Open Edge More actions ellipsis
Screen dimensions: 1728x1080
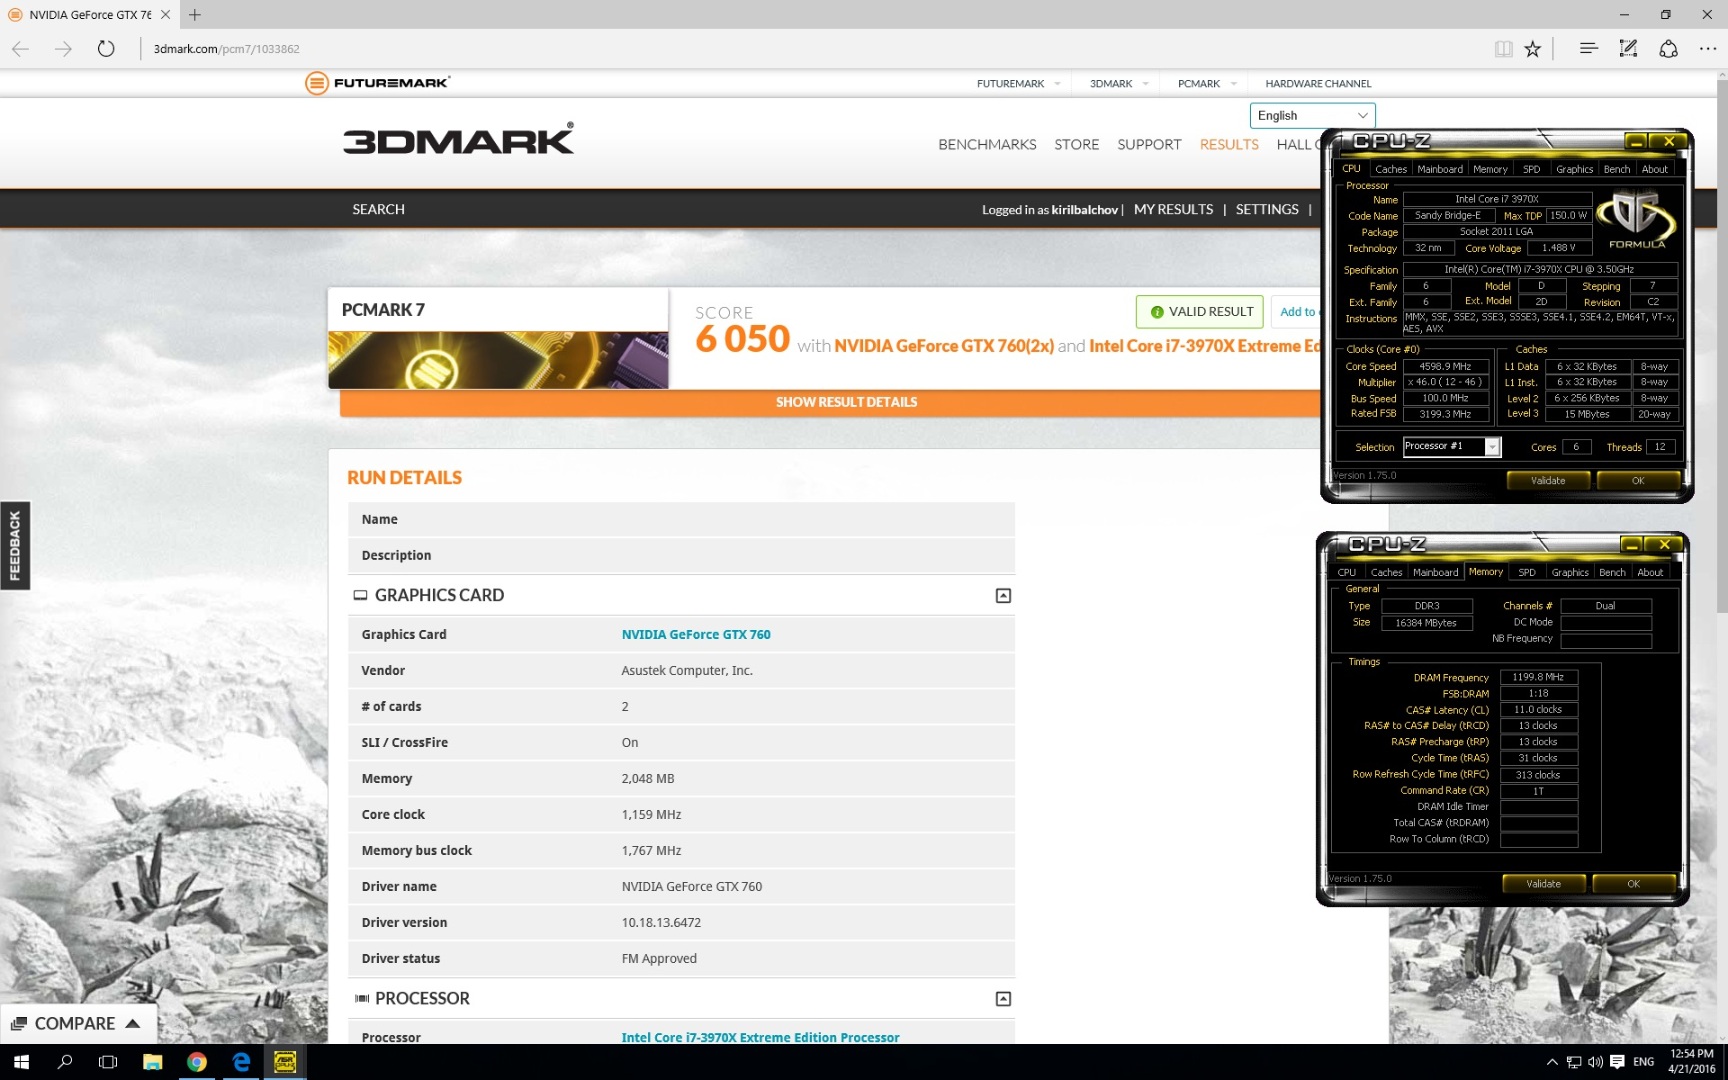pos(1708,49)
